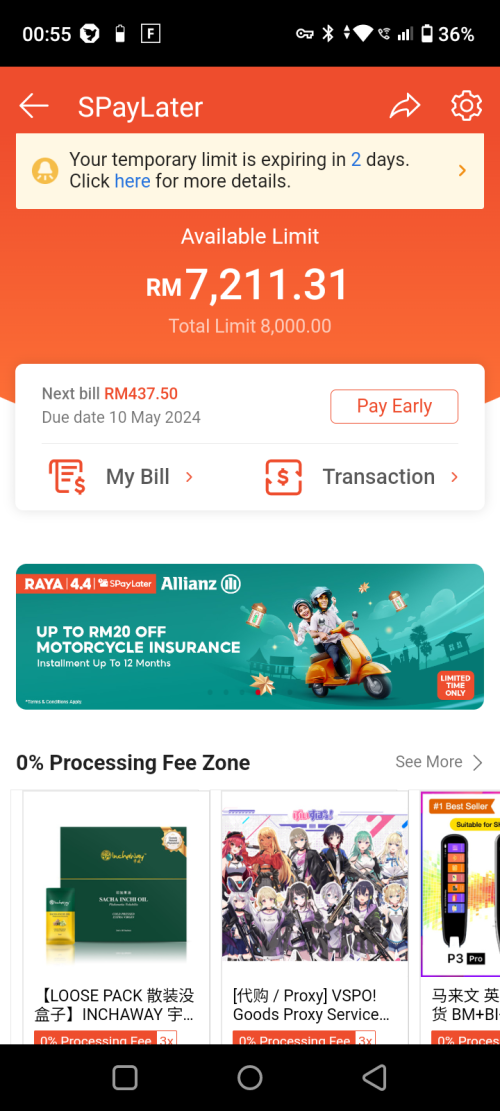Viewport: 500px width, 1111px height.
Task: Tap the back arrow beside SPayLater
Action: 33,106
